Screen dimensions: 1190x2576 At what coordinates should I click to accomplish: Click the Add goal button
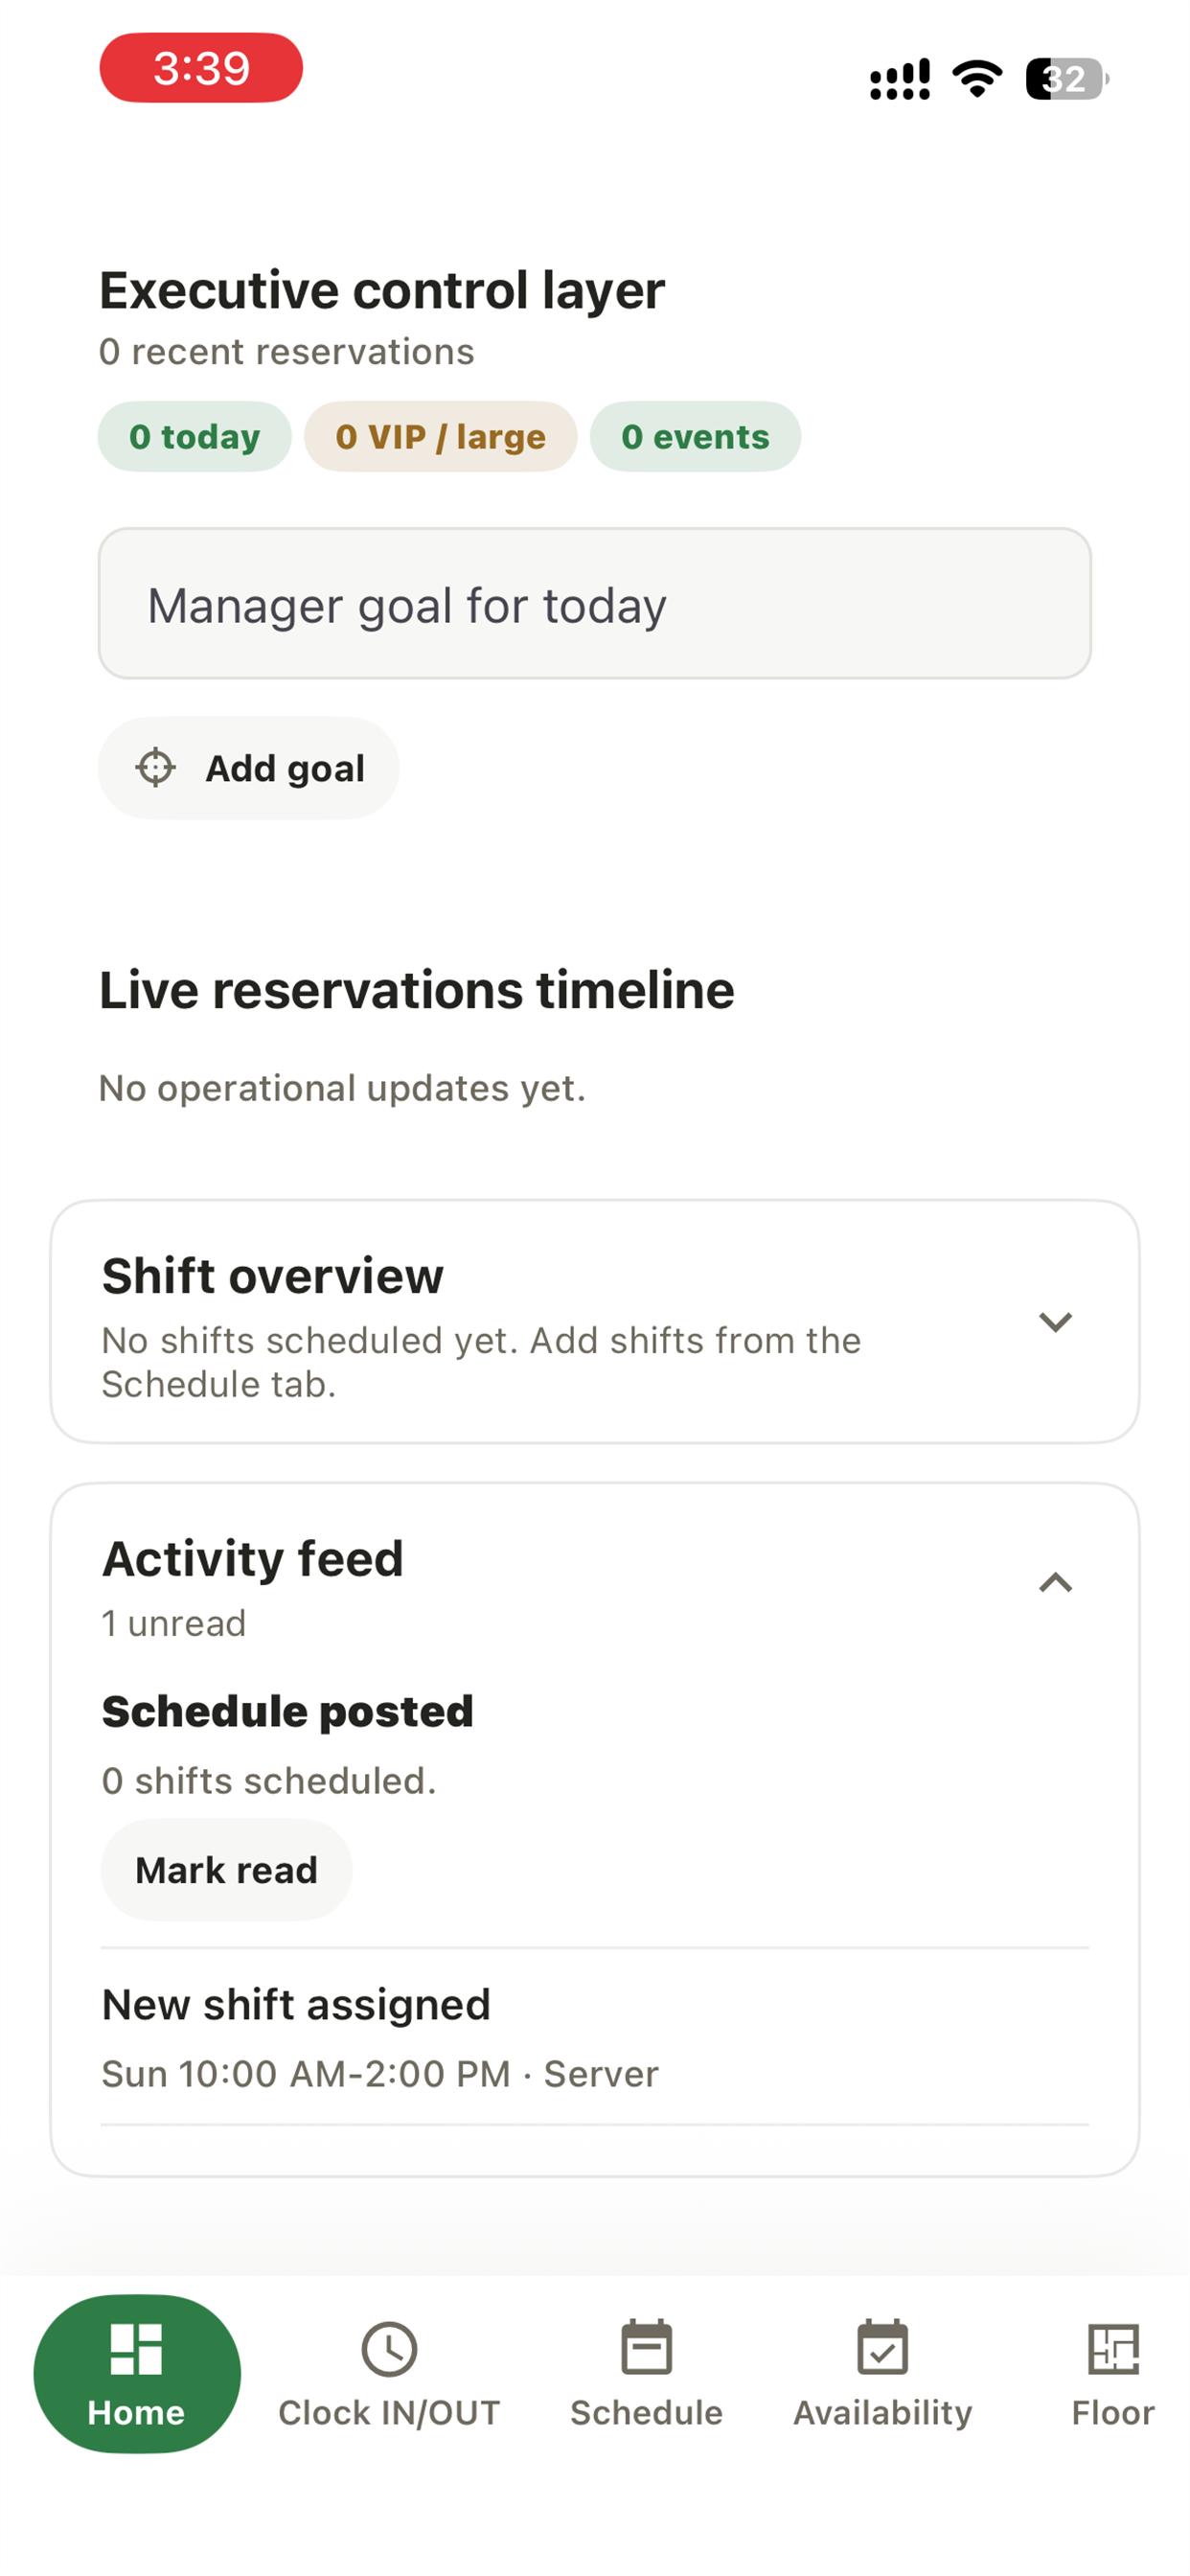click(x=248, y=768)
